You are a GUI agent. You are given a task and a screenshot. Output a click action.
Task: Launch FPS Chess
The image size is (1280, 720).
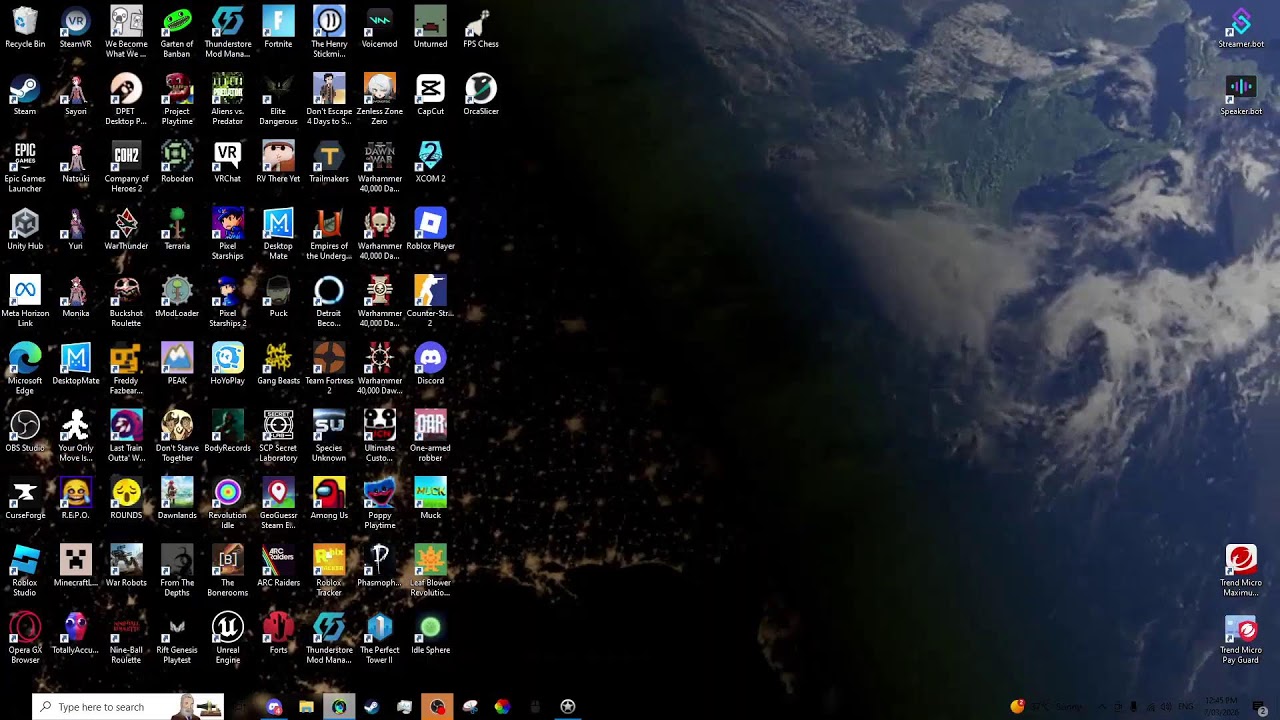[481, 28]
